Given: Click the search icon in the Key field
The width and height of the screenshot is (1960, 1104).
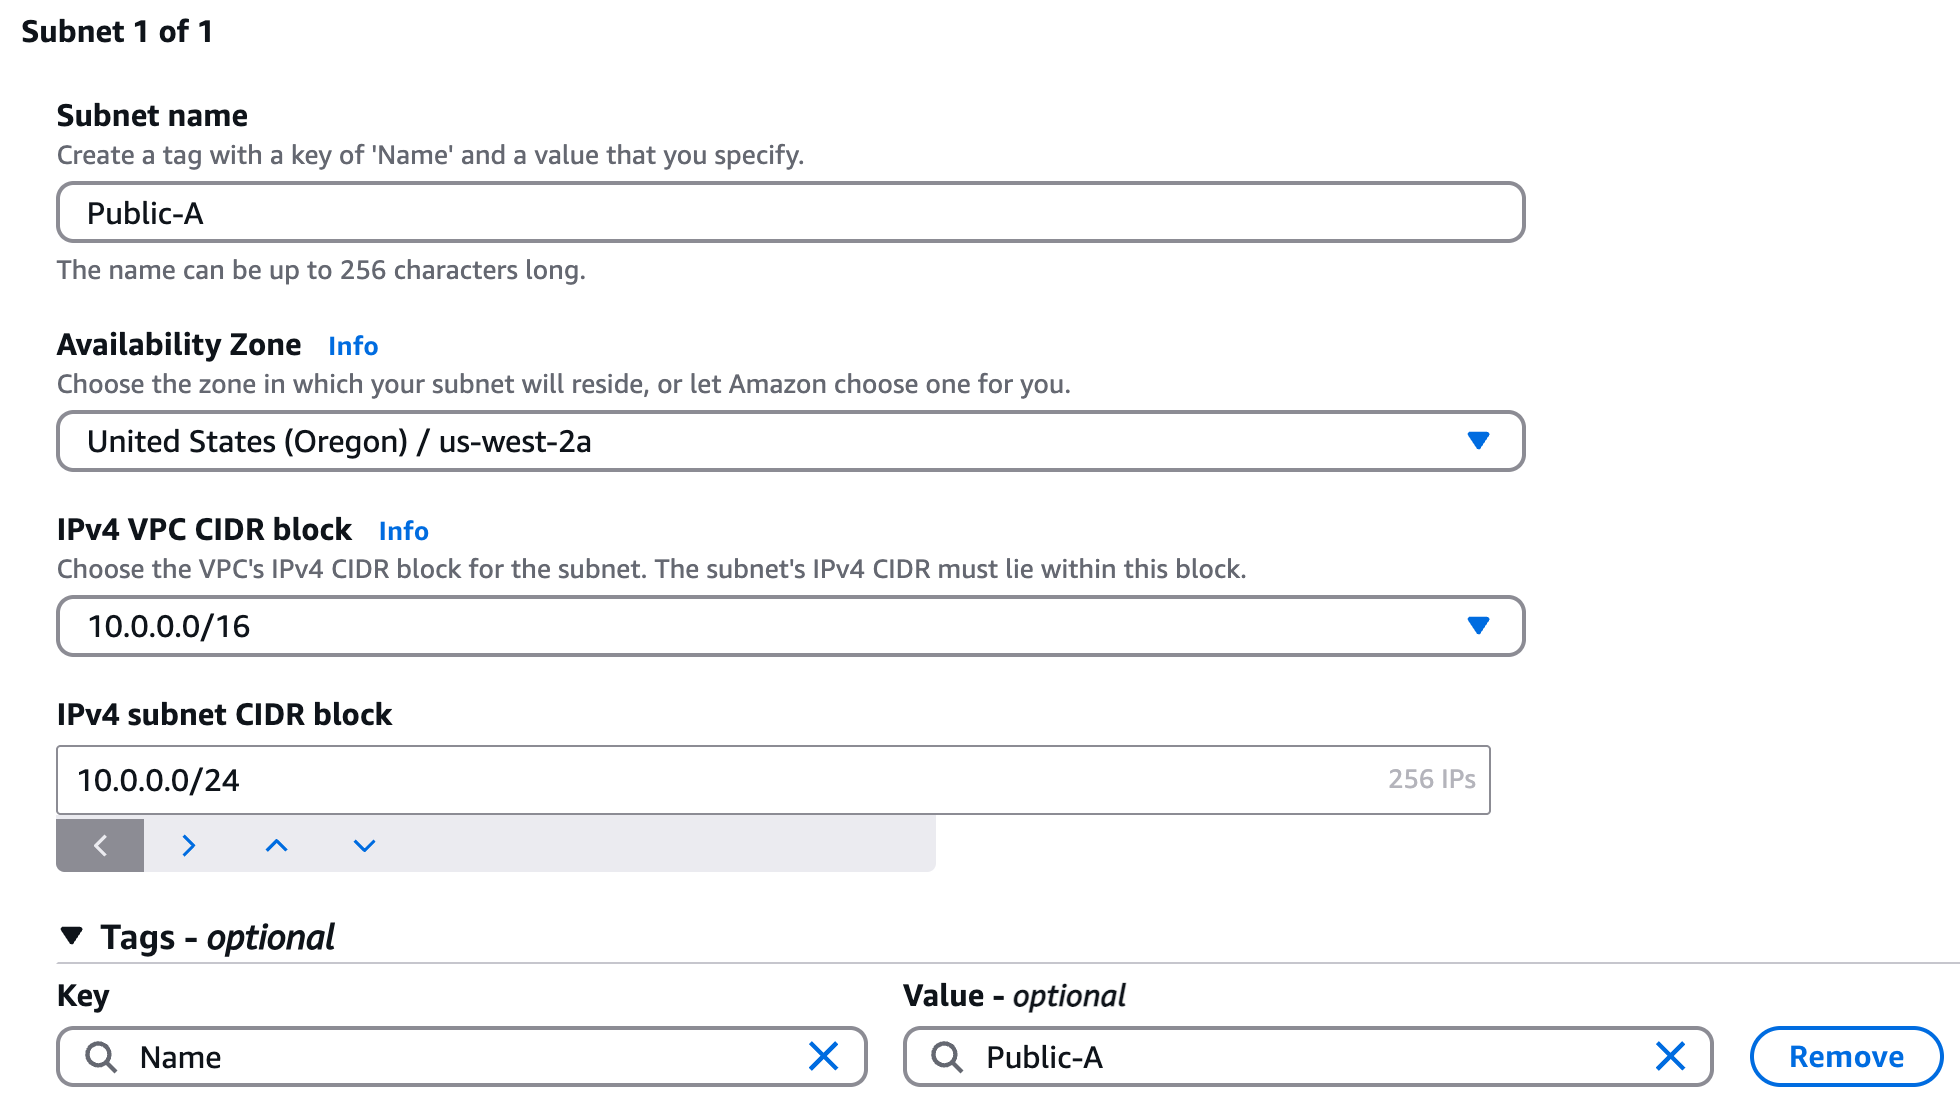Looking at the screenshot, I should pyautogui.click(x=100, y=1056).
